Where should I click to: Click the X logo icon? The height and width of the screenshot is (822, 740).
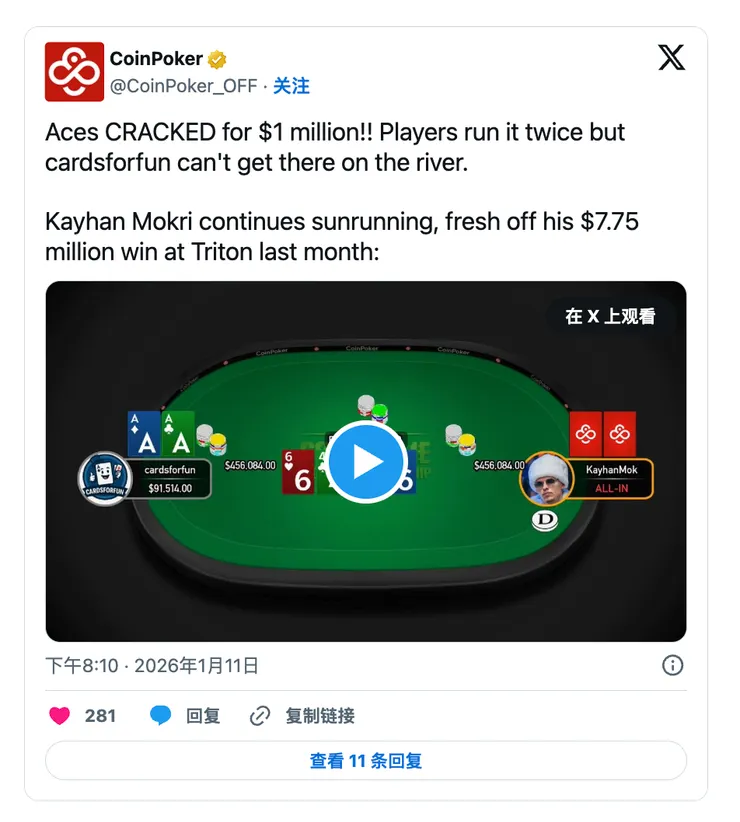[x=671, y=57]
